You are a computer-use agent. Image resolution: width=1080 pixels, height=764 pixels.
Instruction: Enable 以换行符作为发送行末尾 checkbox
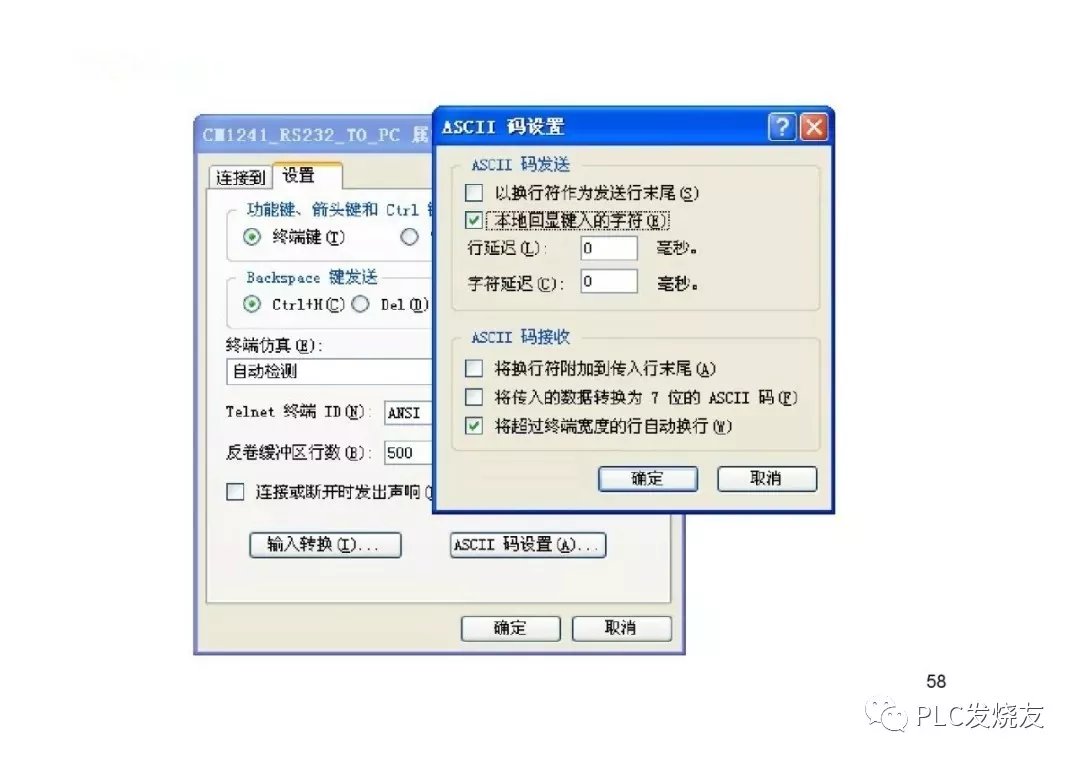[x=474, y=192]
